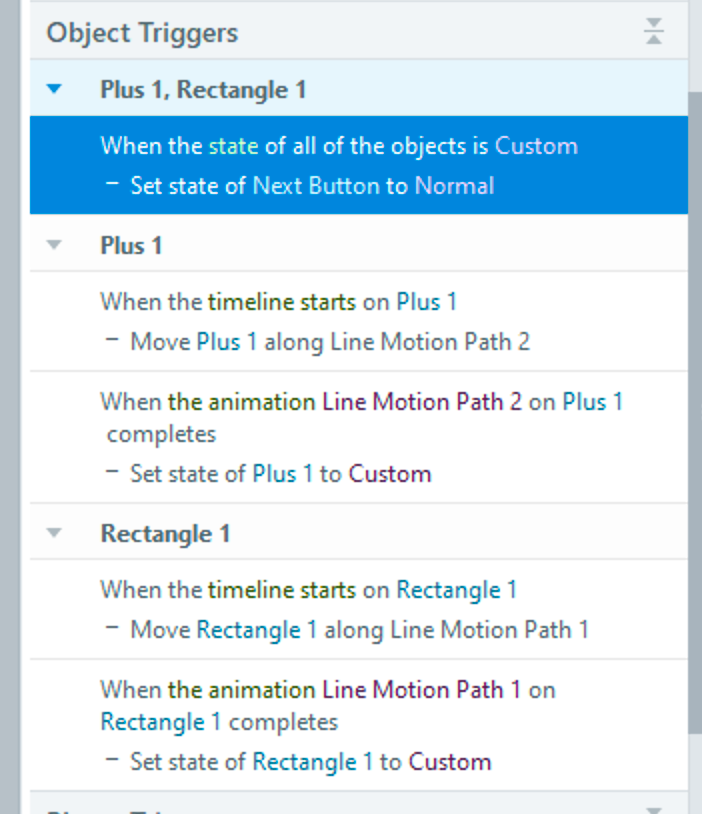Viewport: 702px width, 814px height.
Task: Select 'Move Plus 1 along Line Motion Path 2' action
Action: 330,342
